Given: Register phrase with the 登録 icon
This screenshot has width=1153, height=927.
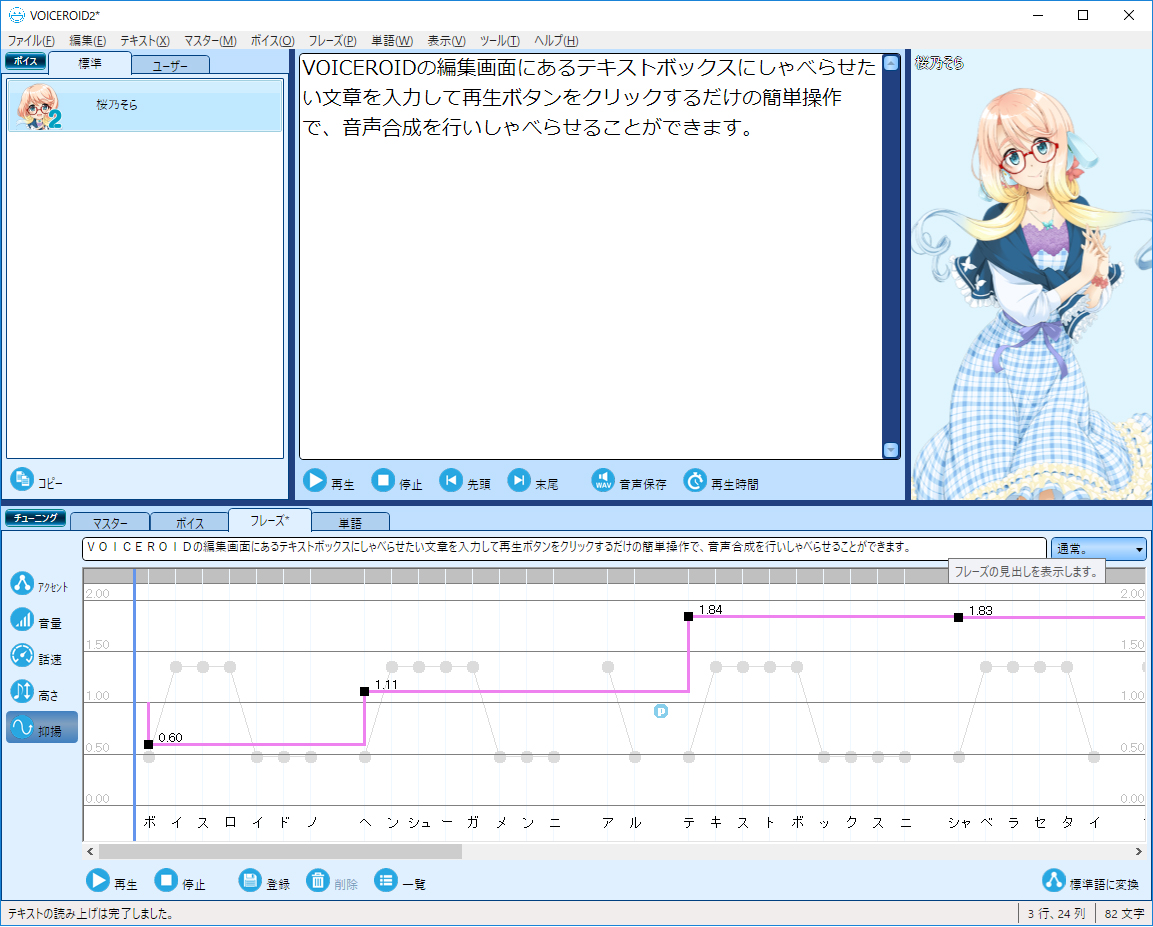Looking at the screenshot, I should coord(250,881).
